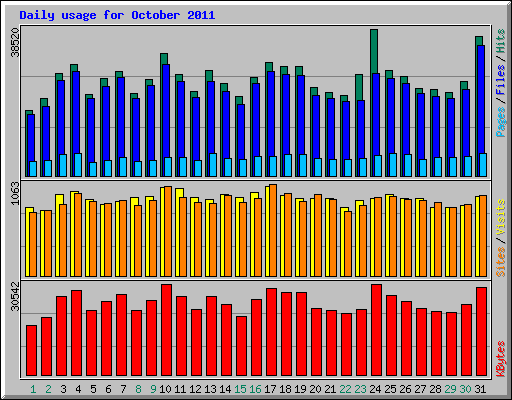This screenshot has height=400, width=512.
Task: Click day 15 on the x-axis
Action: (240, 389)
